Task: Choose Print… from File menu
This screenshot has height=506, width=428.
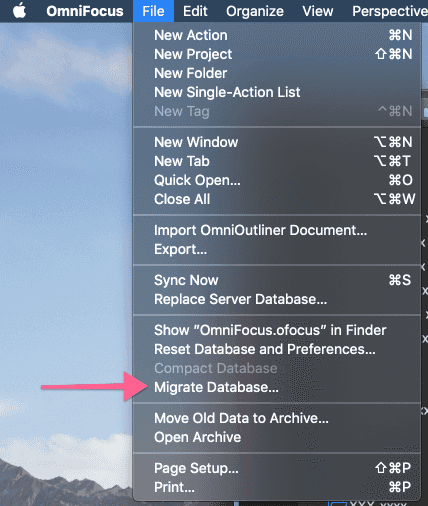Action: pos(277,487)
